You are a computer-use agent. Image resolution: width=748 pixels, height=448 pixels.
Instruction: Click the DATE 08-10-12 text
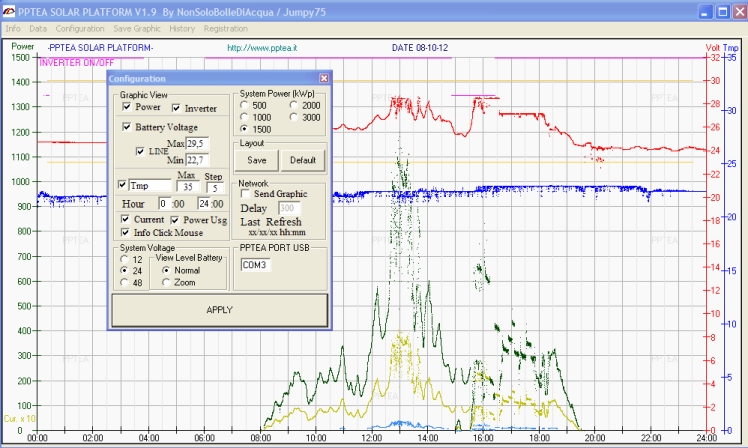(420, 48)
